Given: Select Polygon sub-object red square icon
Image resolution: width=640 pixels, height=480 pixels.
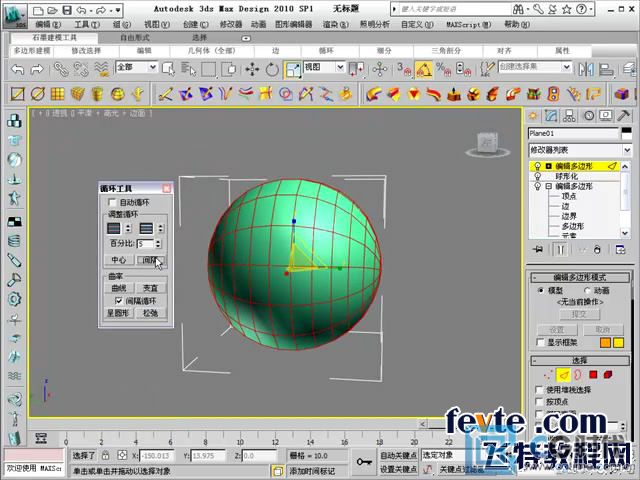Looking at the screenshot, I should point(593,374).
